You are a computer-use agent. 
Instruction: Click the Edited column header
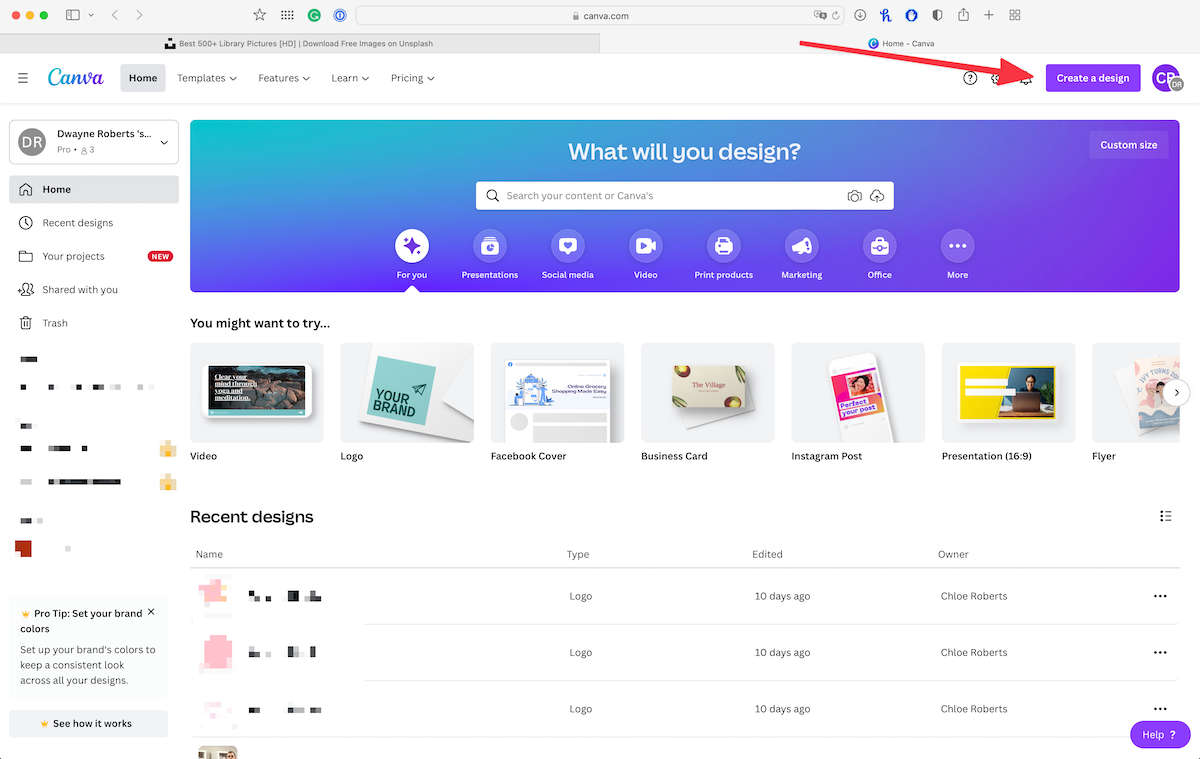tap(767, 554)
